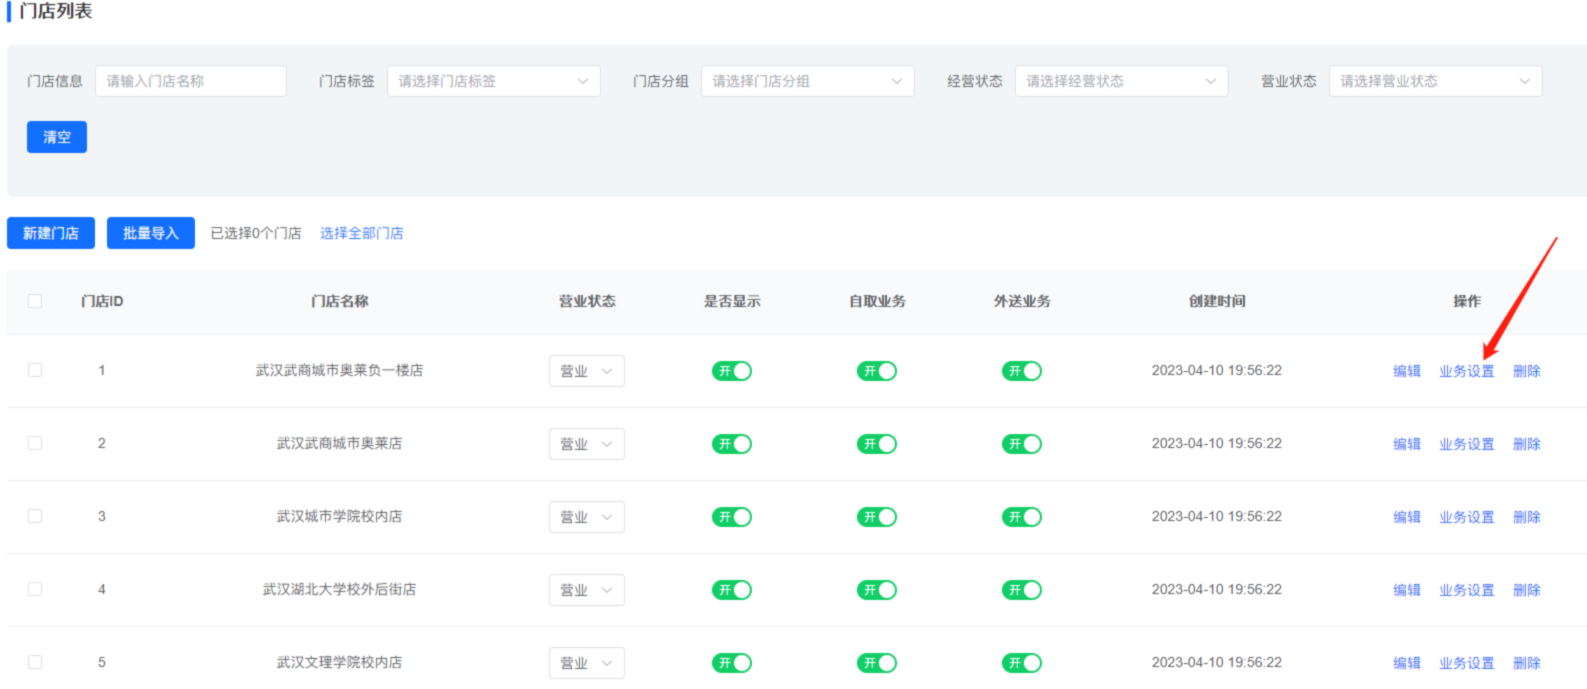Viewport: 1587px width, 689px height.
Task: Click 编辑 for 武汉湖北大学校外后街店
Action: [1407, 590]
